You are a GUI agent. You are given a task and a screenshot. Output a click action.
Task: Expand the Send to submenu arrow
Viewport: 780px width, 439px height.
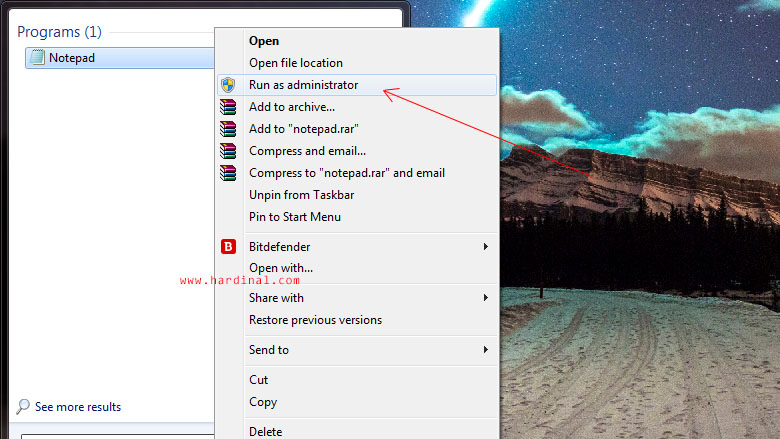click(486, 350)
